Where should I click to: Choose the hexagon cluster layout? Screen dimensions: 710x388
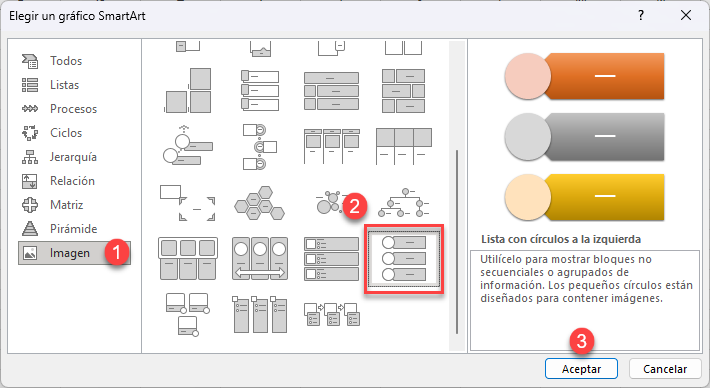click(259, 202)
